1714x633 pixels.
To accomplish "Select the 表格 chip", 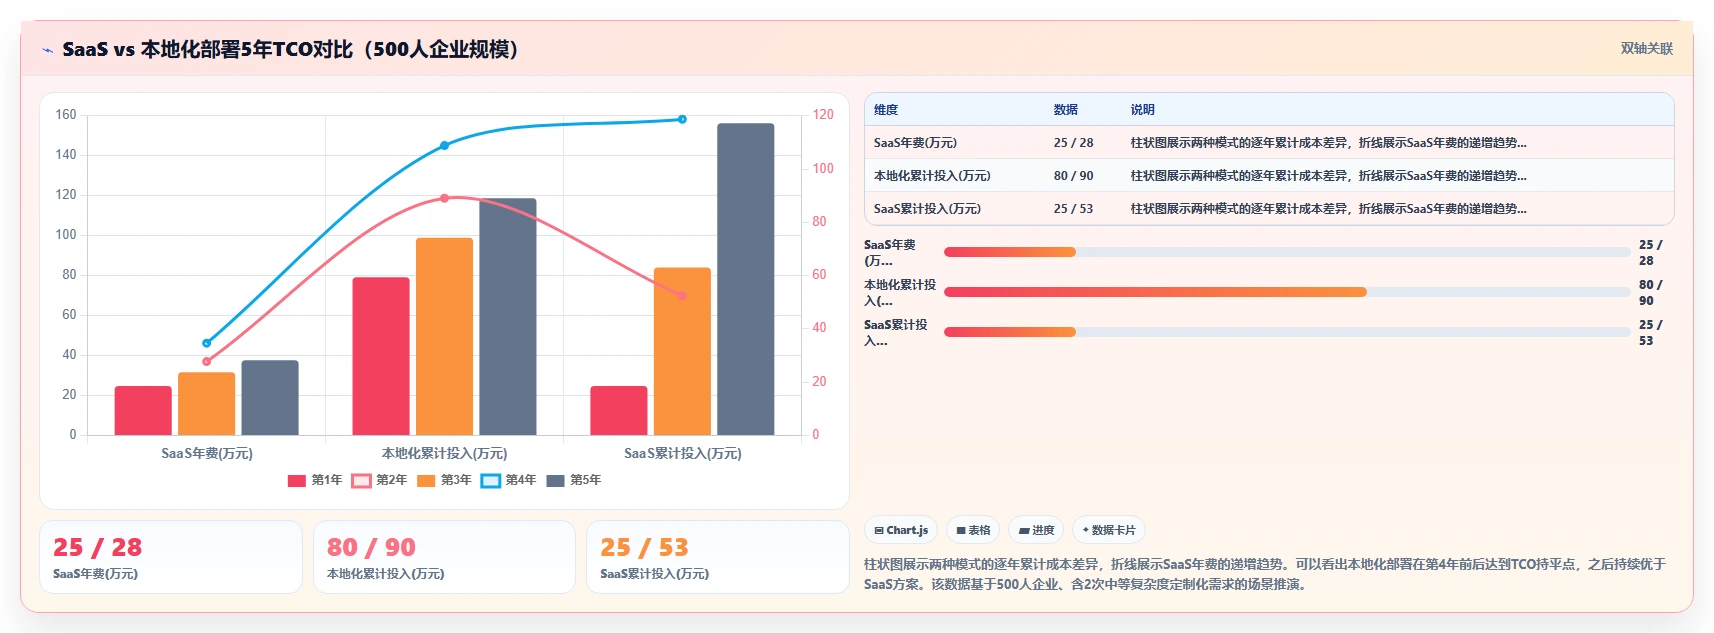I will click(x=973, y=530).
